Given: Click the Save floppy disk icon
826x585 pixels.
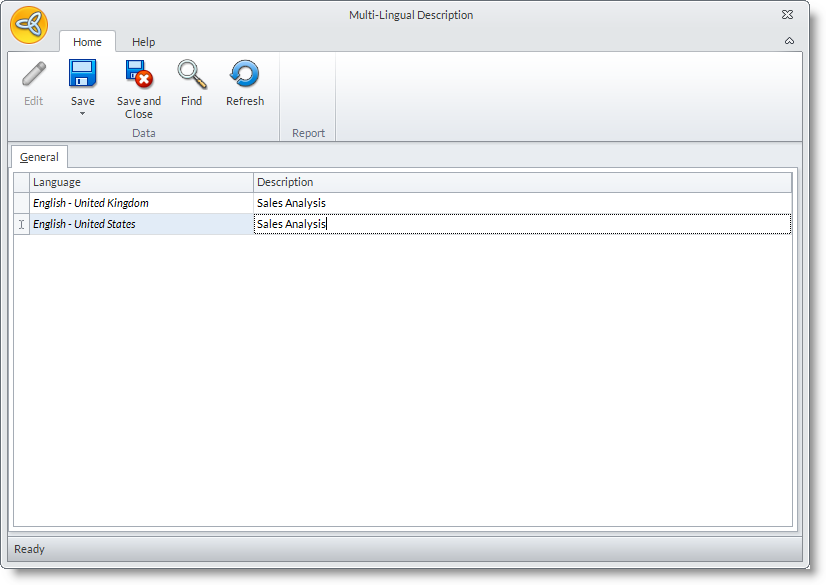Looking at the screenshot, I should pyautogui.click(x=82, y=74).
